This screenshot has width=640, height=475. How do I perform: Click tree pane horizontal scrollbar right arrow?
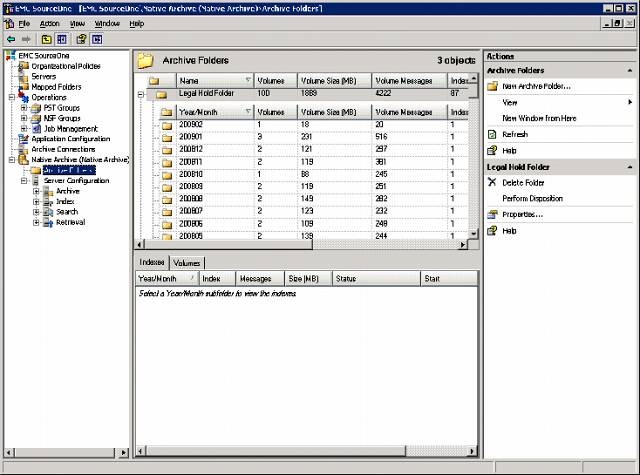click(123, 452)
